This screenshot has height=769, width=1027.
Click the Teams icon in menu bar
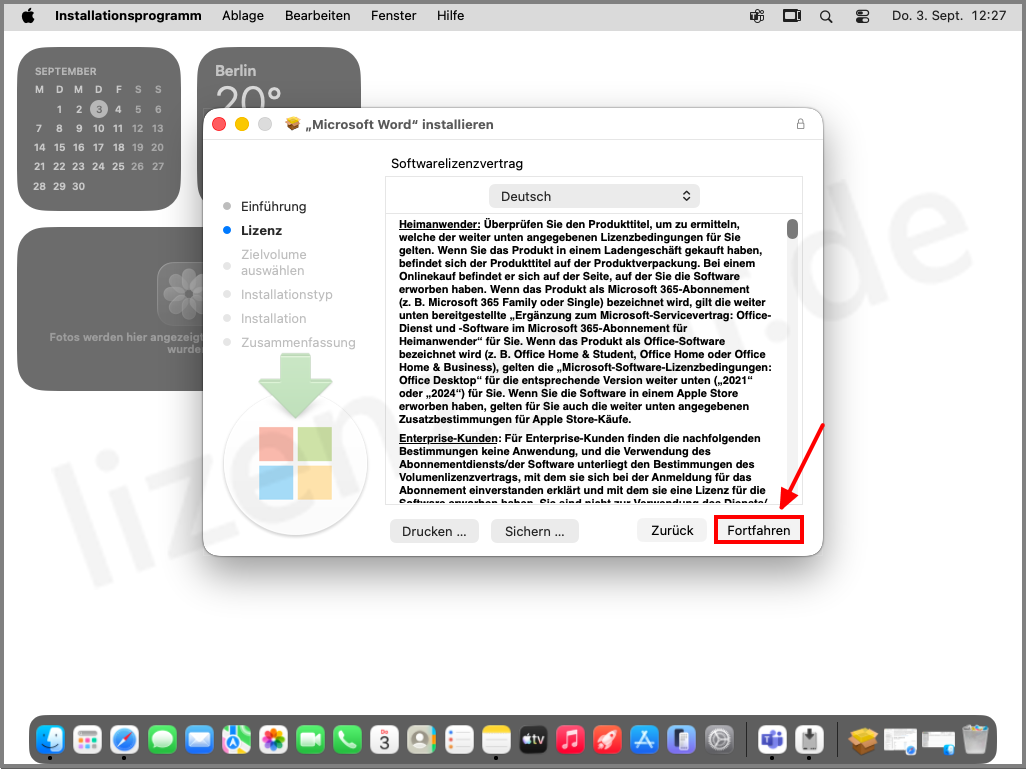click(756, 16)
